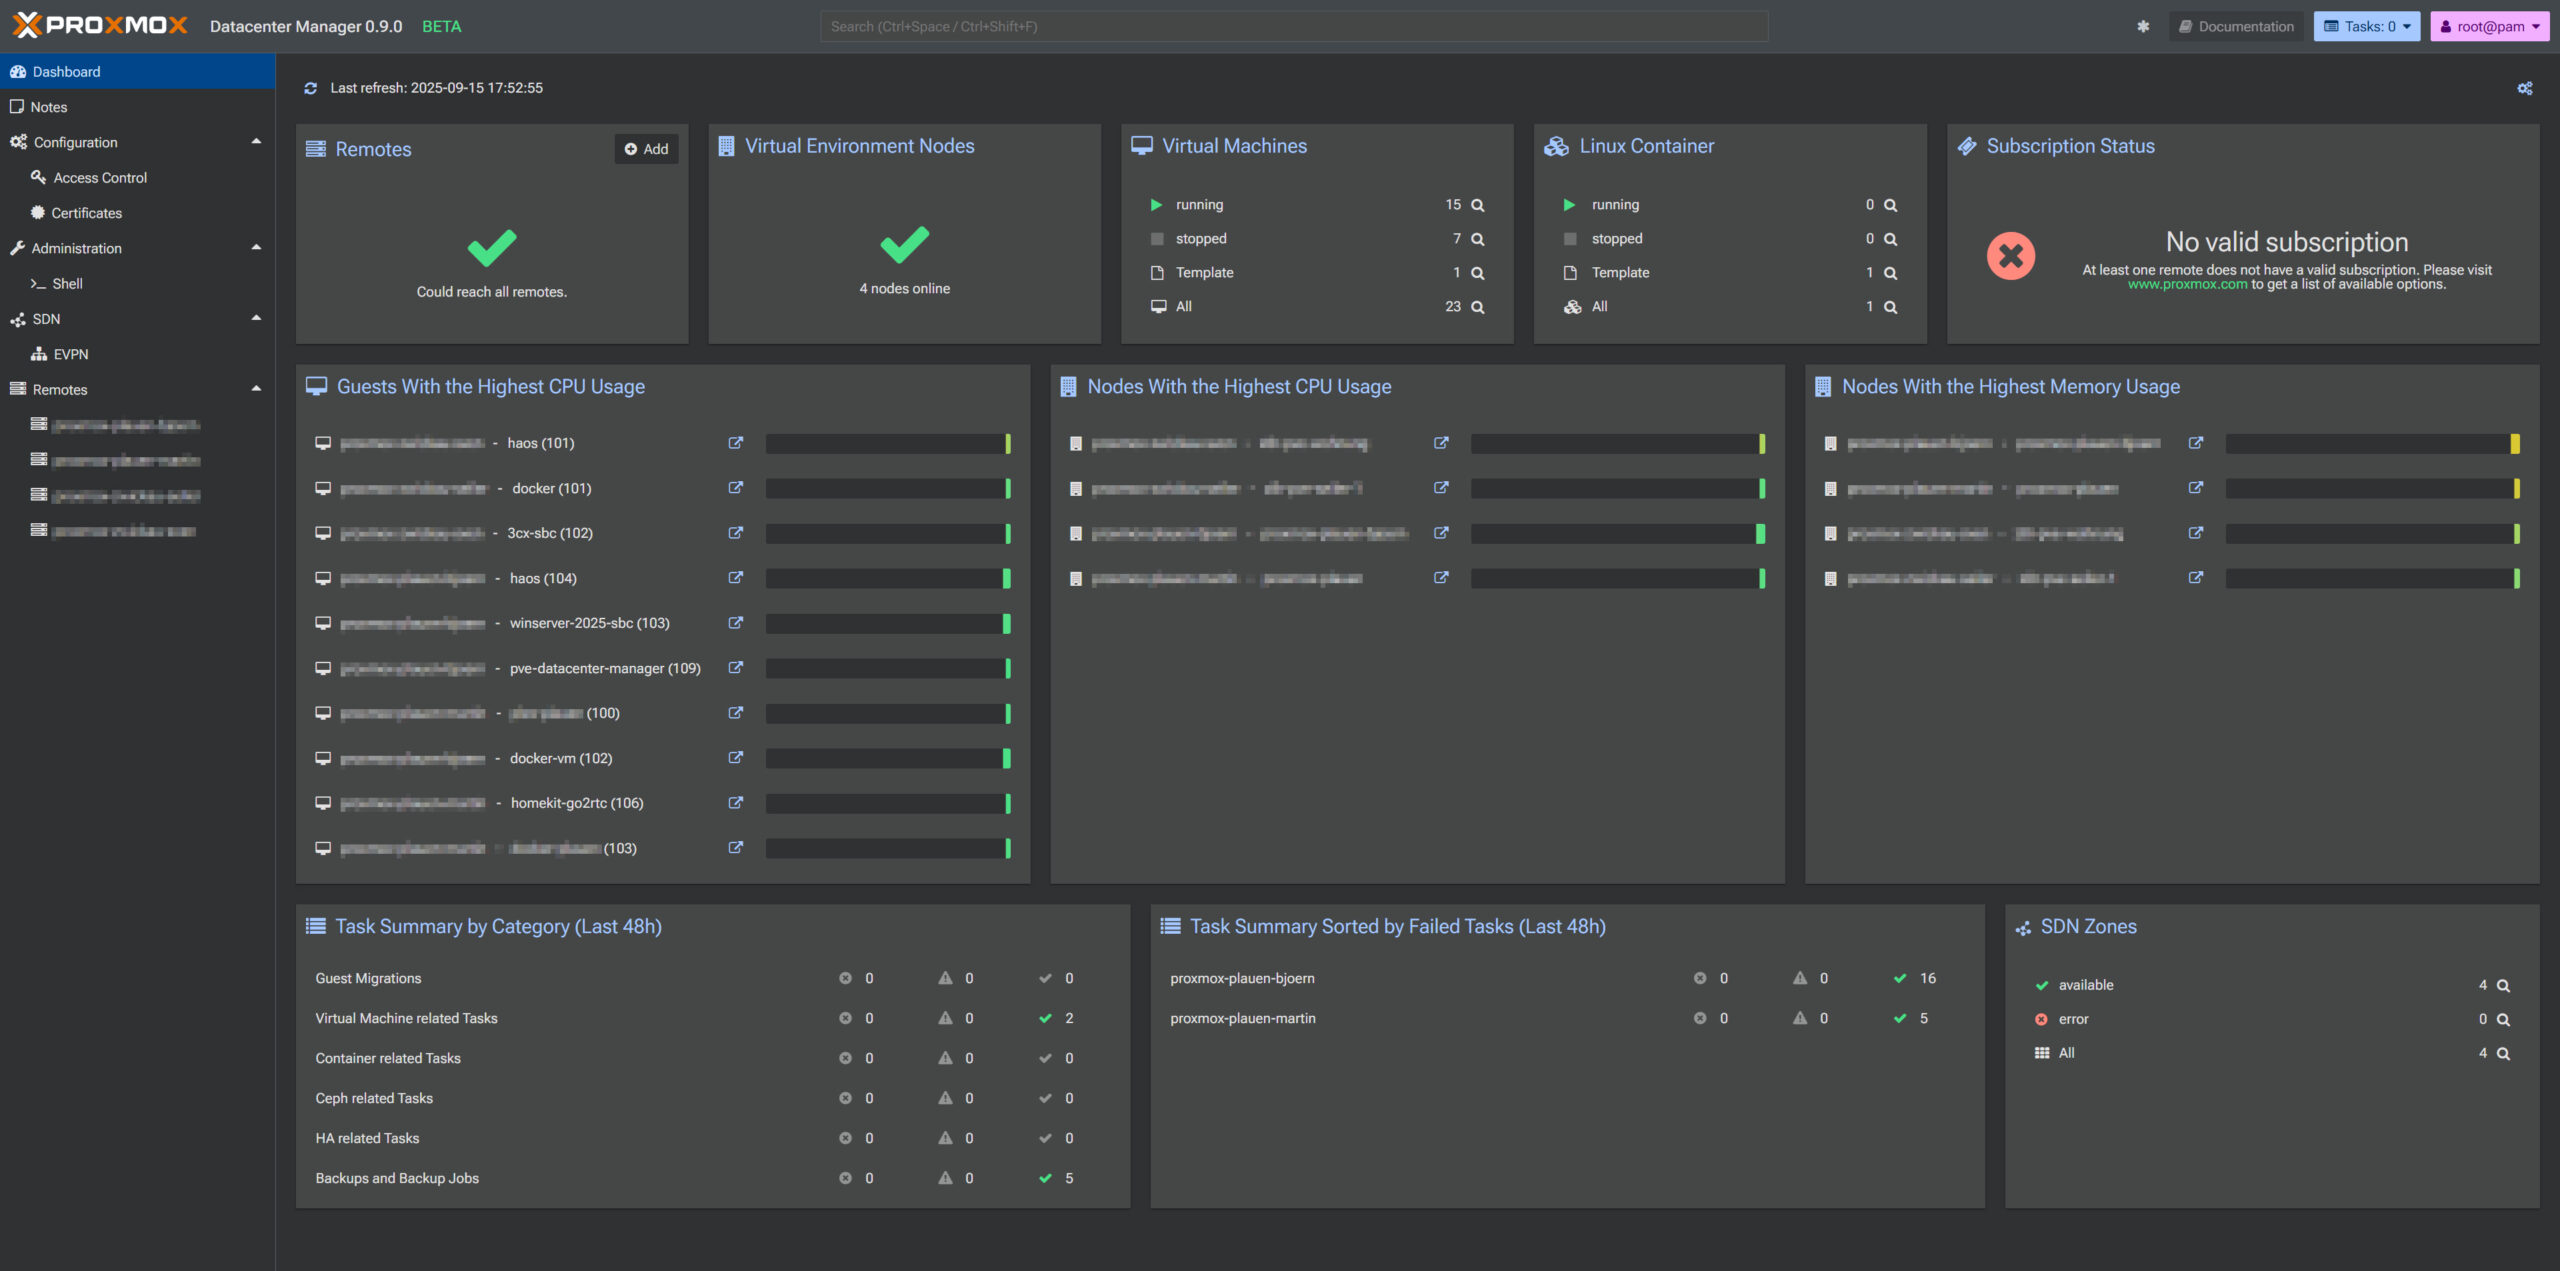Focus the global search field

[x=1294, y=27]
